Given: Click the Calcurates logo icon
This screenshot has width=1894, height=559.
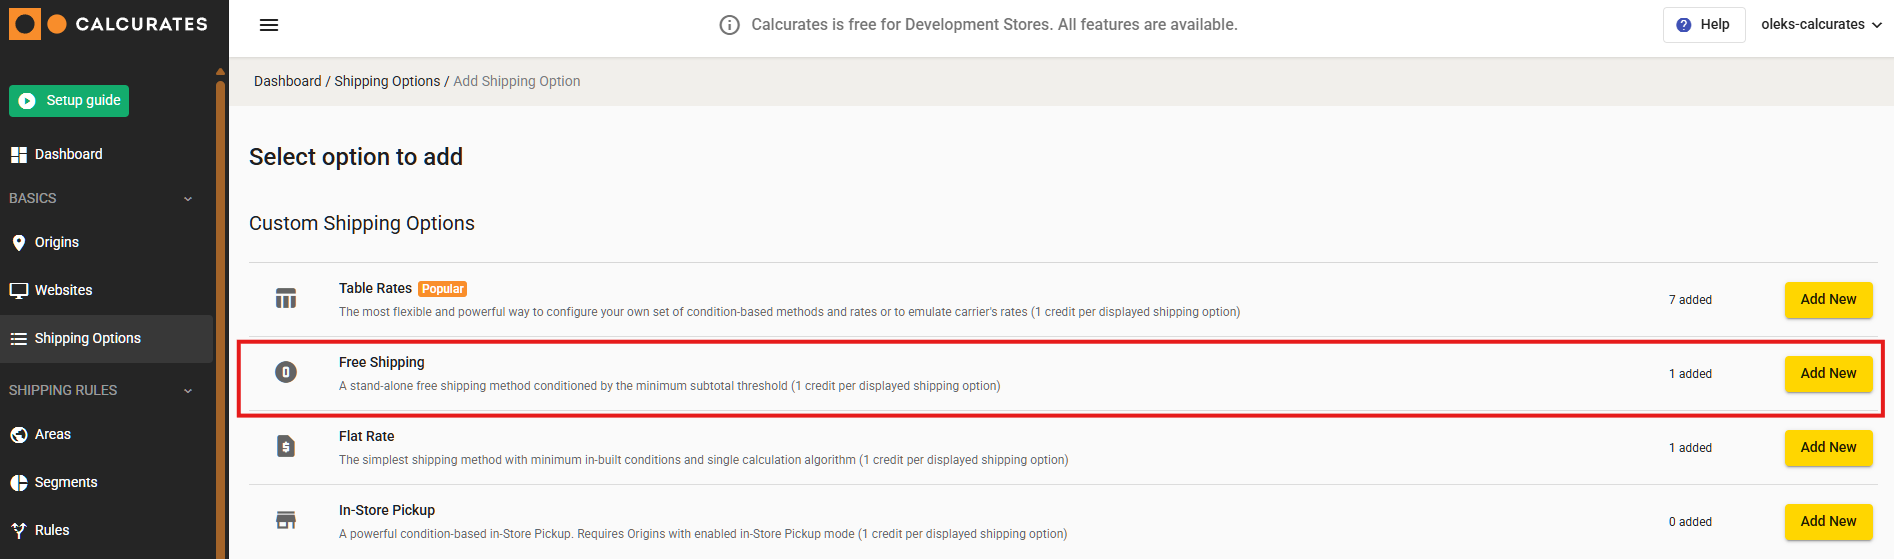Looking at the screenshot, I should 25,24.
